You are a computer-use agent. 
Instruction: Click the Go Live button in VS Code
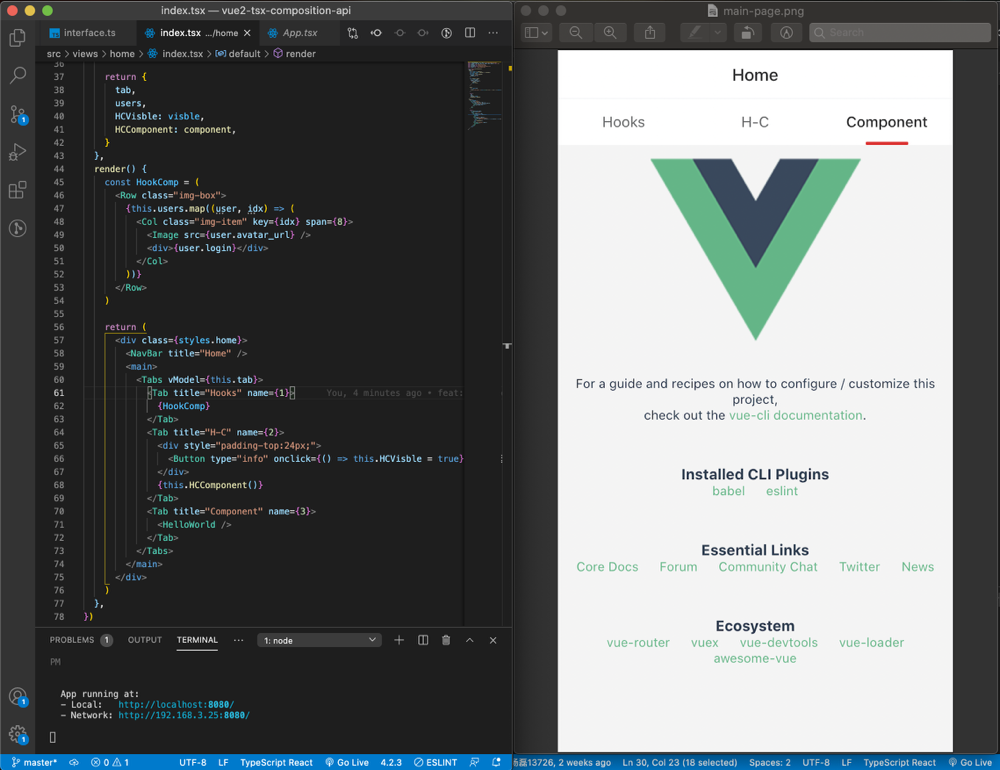[x=347, y=762]
